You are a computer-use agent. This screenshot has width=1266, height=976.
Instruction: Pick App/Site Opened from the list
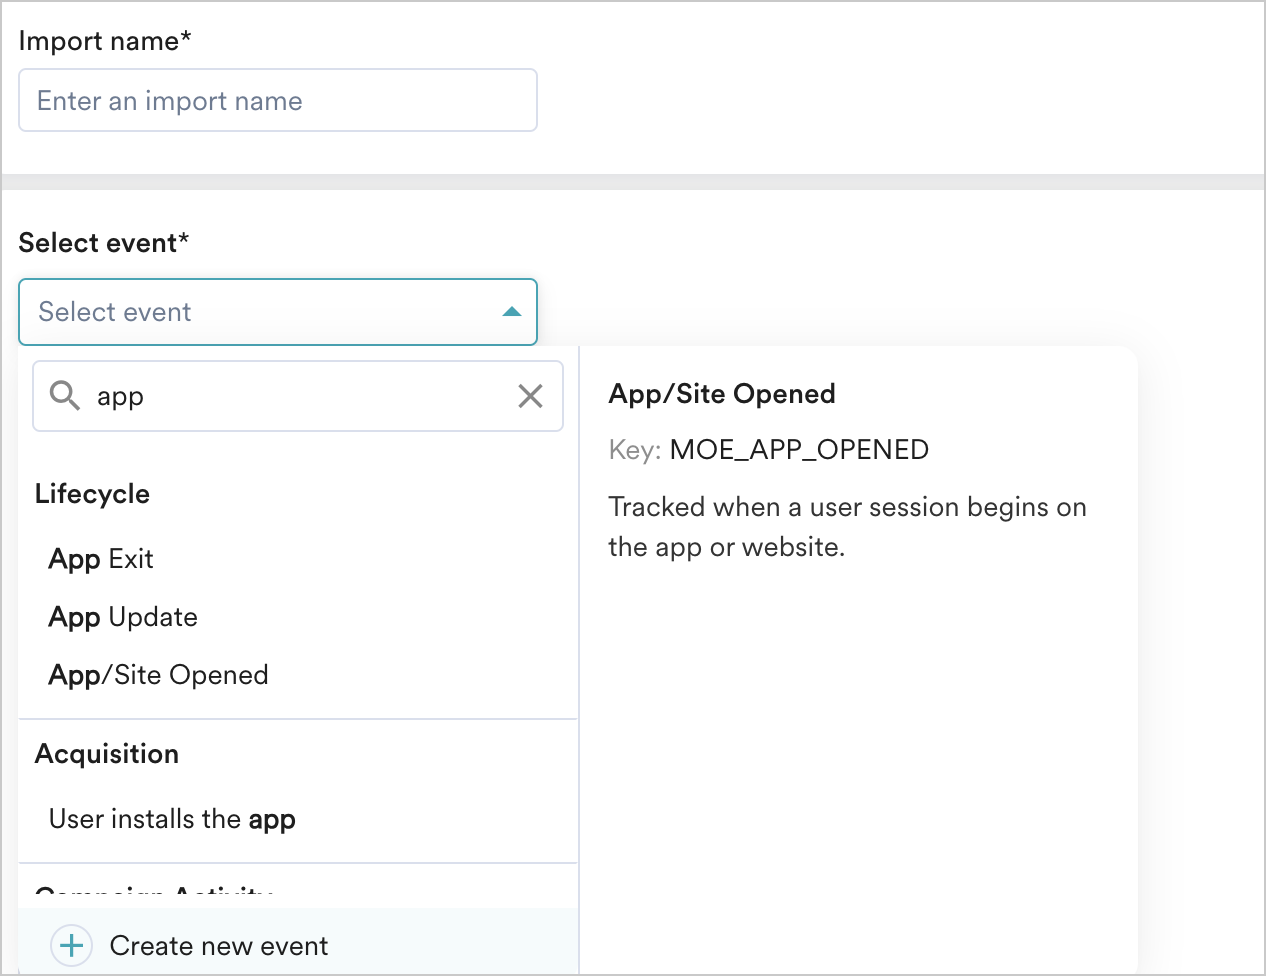click(158, 675)
